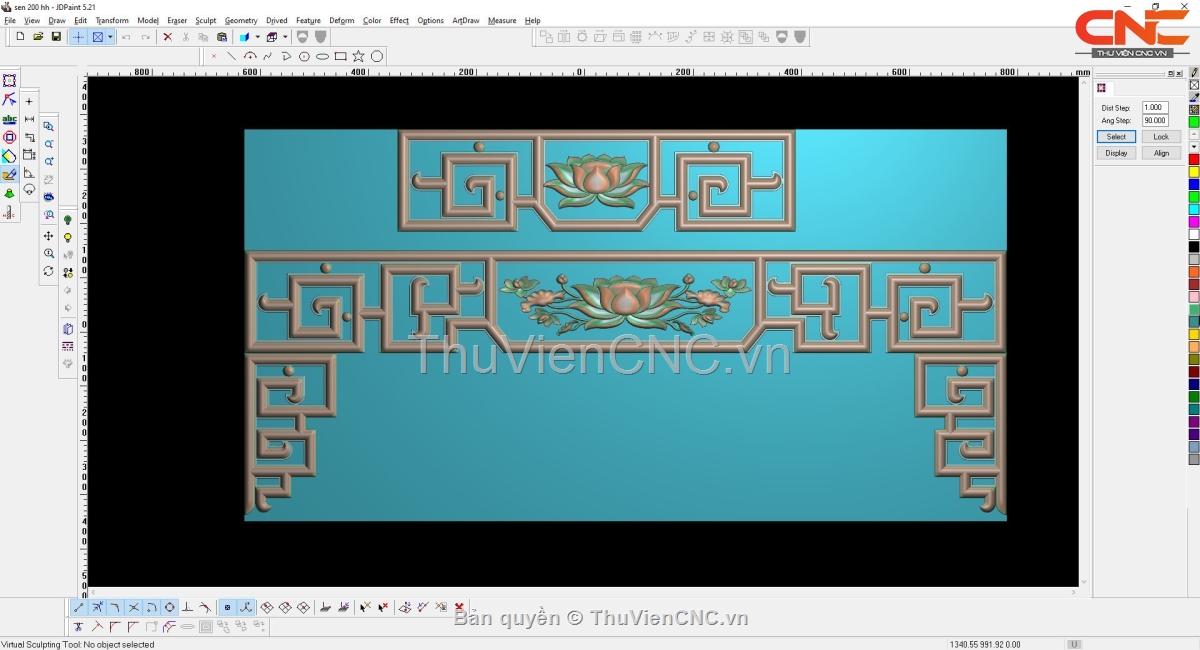Select the pan move arrows tool
The height and width of the screenshot is (650, 1200).
tap(48, 236)
